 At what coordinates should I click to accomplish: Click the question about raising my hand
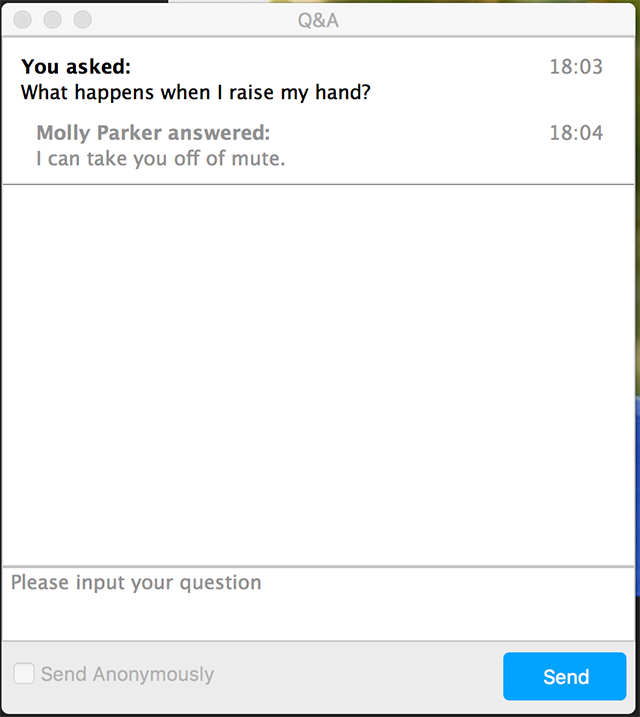pyautogui.click(x=196, y=93)
